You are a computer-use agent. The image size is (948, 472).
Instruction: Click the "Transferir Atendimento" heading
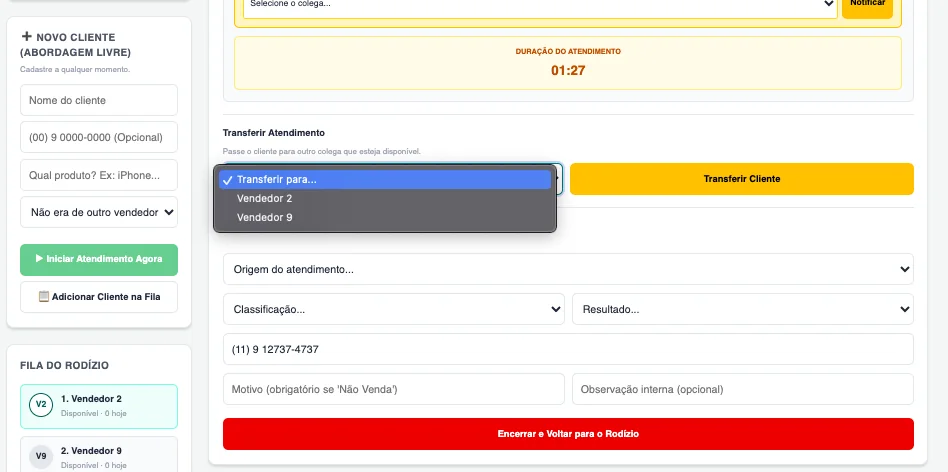[274, 133]
